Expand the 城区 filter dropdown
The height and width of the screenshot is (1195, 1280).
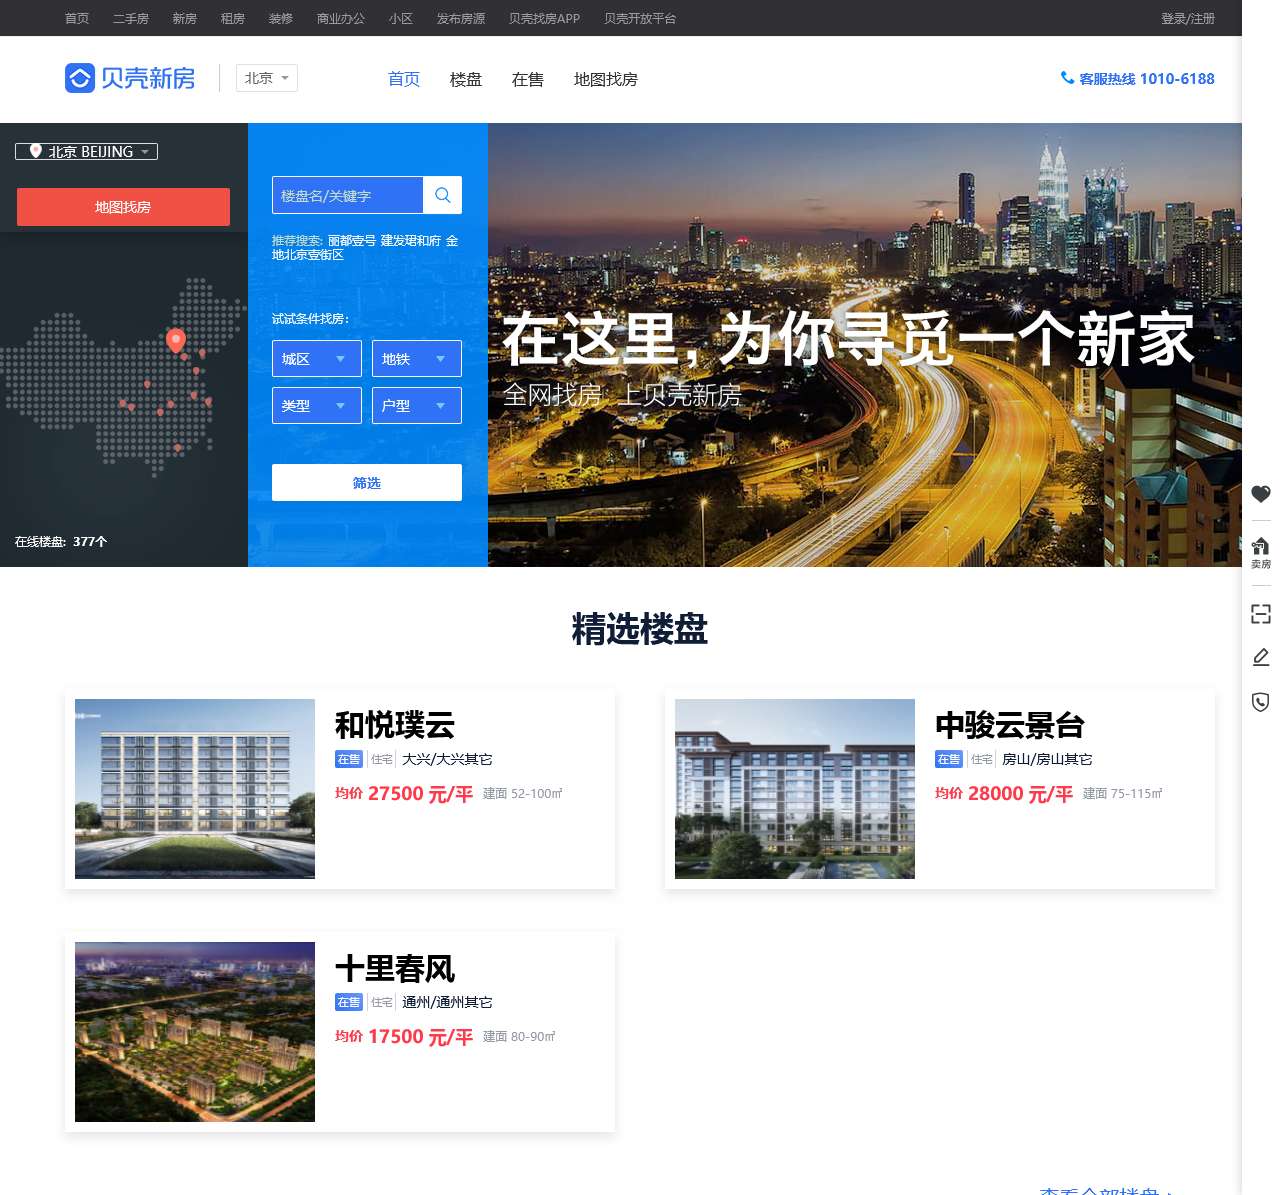point(316,359)
